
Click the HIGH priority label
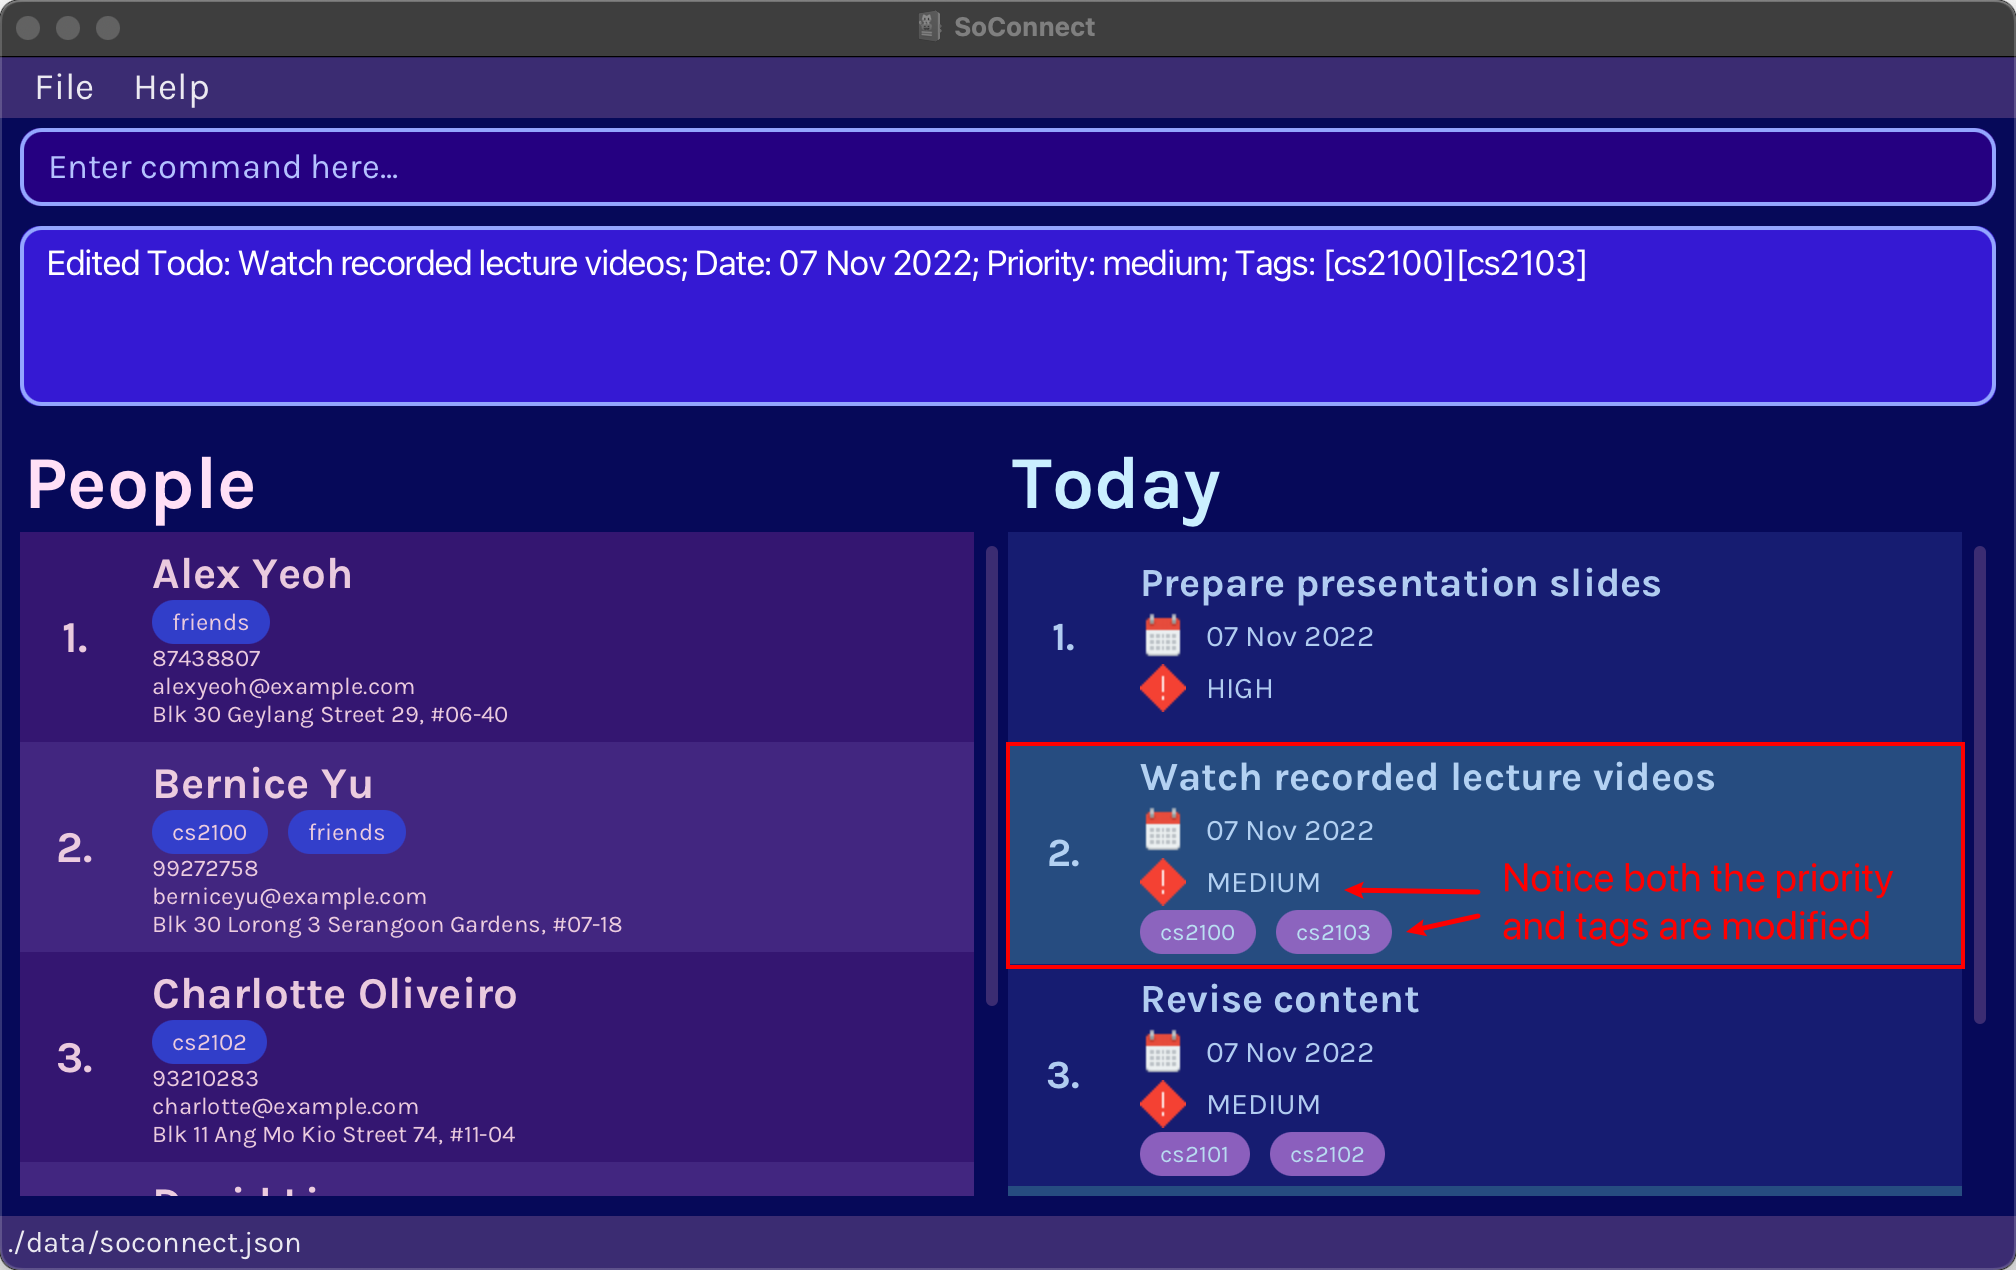click(1239, 689)
